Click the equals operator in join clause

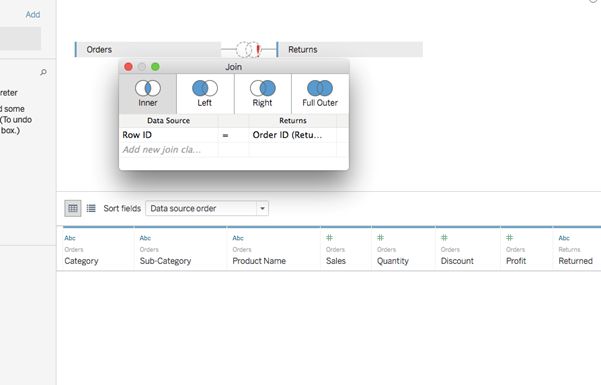click(x=225, y=135)
